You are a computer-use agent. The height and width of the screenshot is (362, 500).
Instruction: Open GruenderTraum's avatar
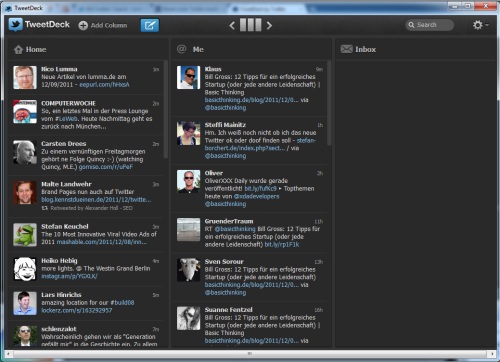tap(189, 230)
